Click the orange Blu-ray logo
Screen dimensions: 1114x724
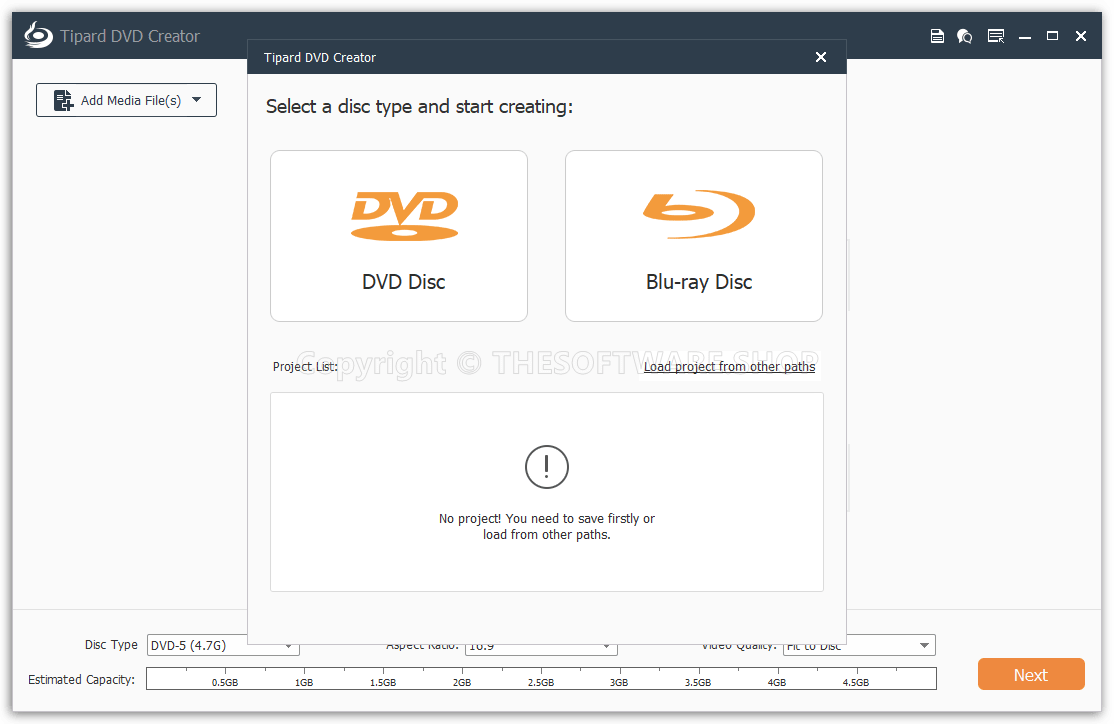point(699,214)
